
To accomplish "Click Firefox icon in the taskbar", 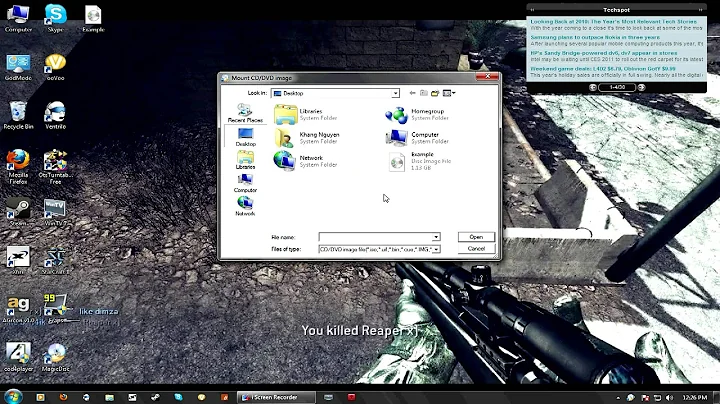I will [x=63, y=397].
